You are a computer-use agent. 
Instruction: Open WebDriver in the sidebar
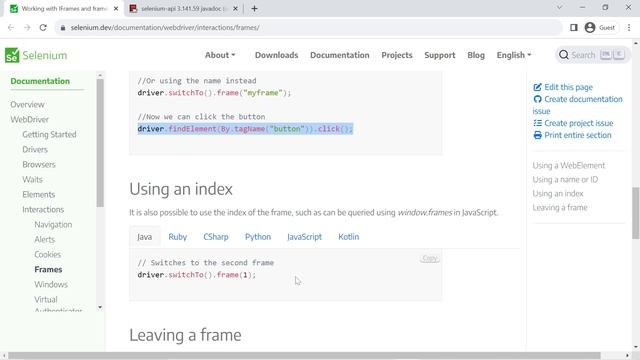tap(29, 120)
